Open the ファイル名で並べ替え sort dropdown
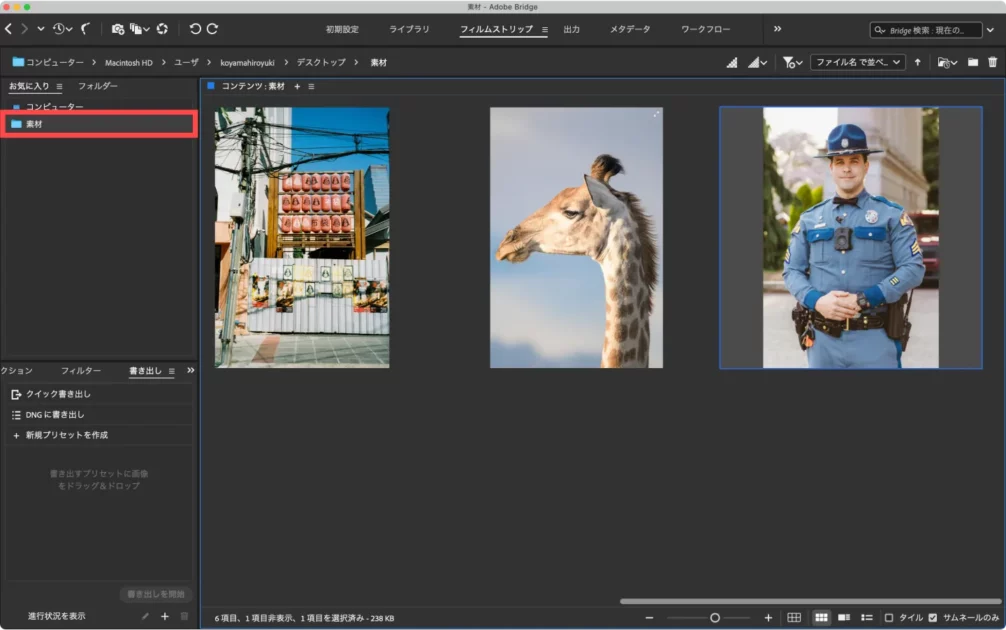The image size is (1006, 630). click(857, 62)
